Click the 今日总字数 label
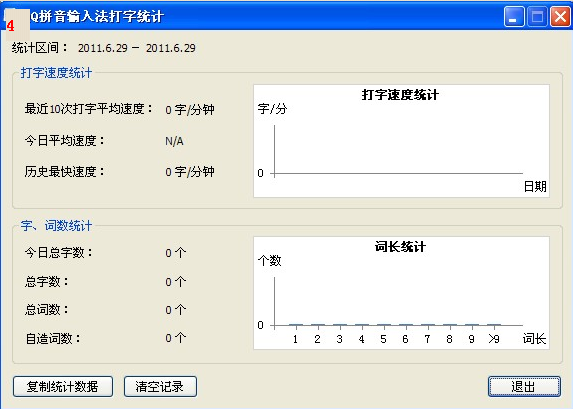573x409 pixels. [x=58, y=252]
